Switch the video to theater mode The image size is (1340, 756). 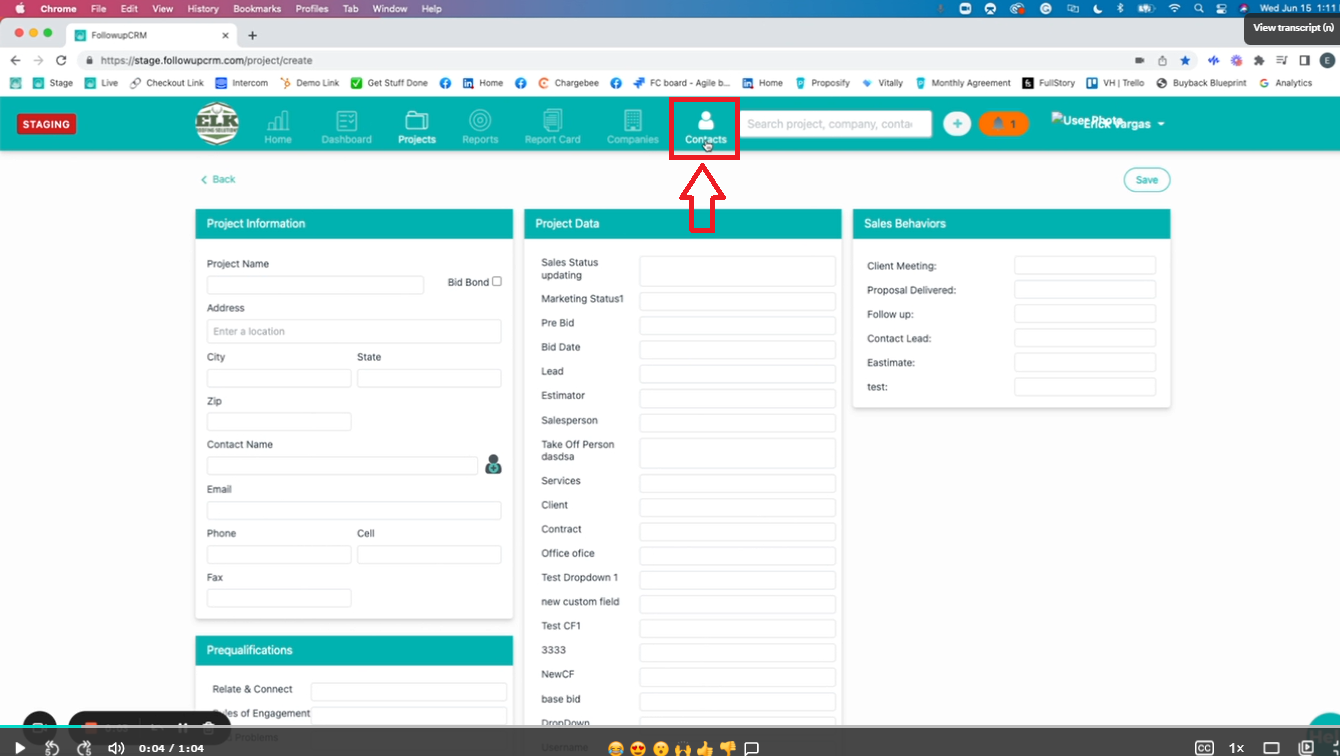(1271, 747)
